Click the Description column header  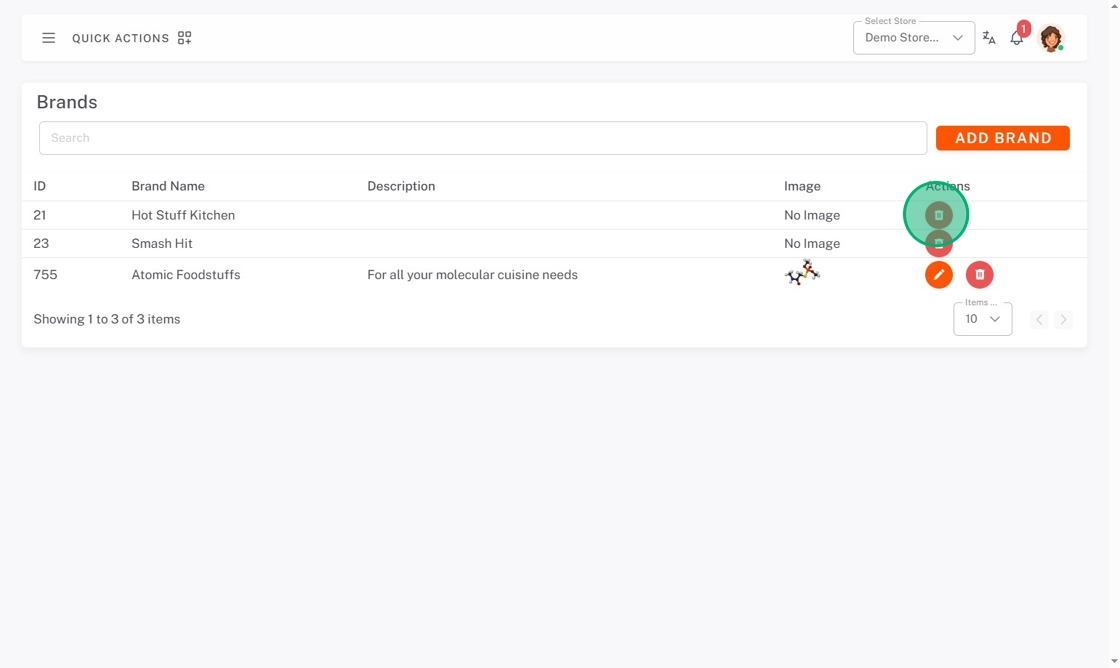(x=401, y=186)
